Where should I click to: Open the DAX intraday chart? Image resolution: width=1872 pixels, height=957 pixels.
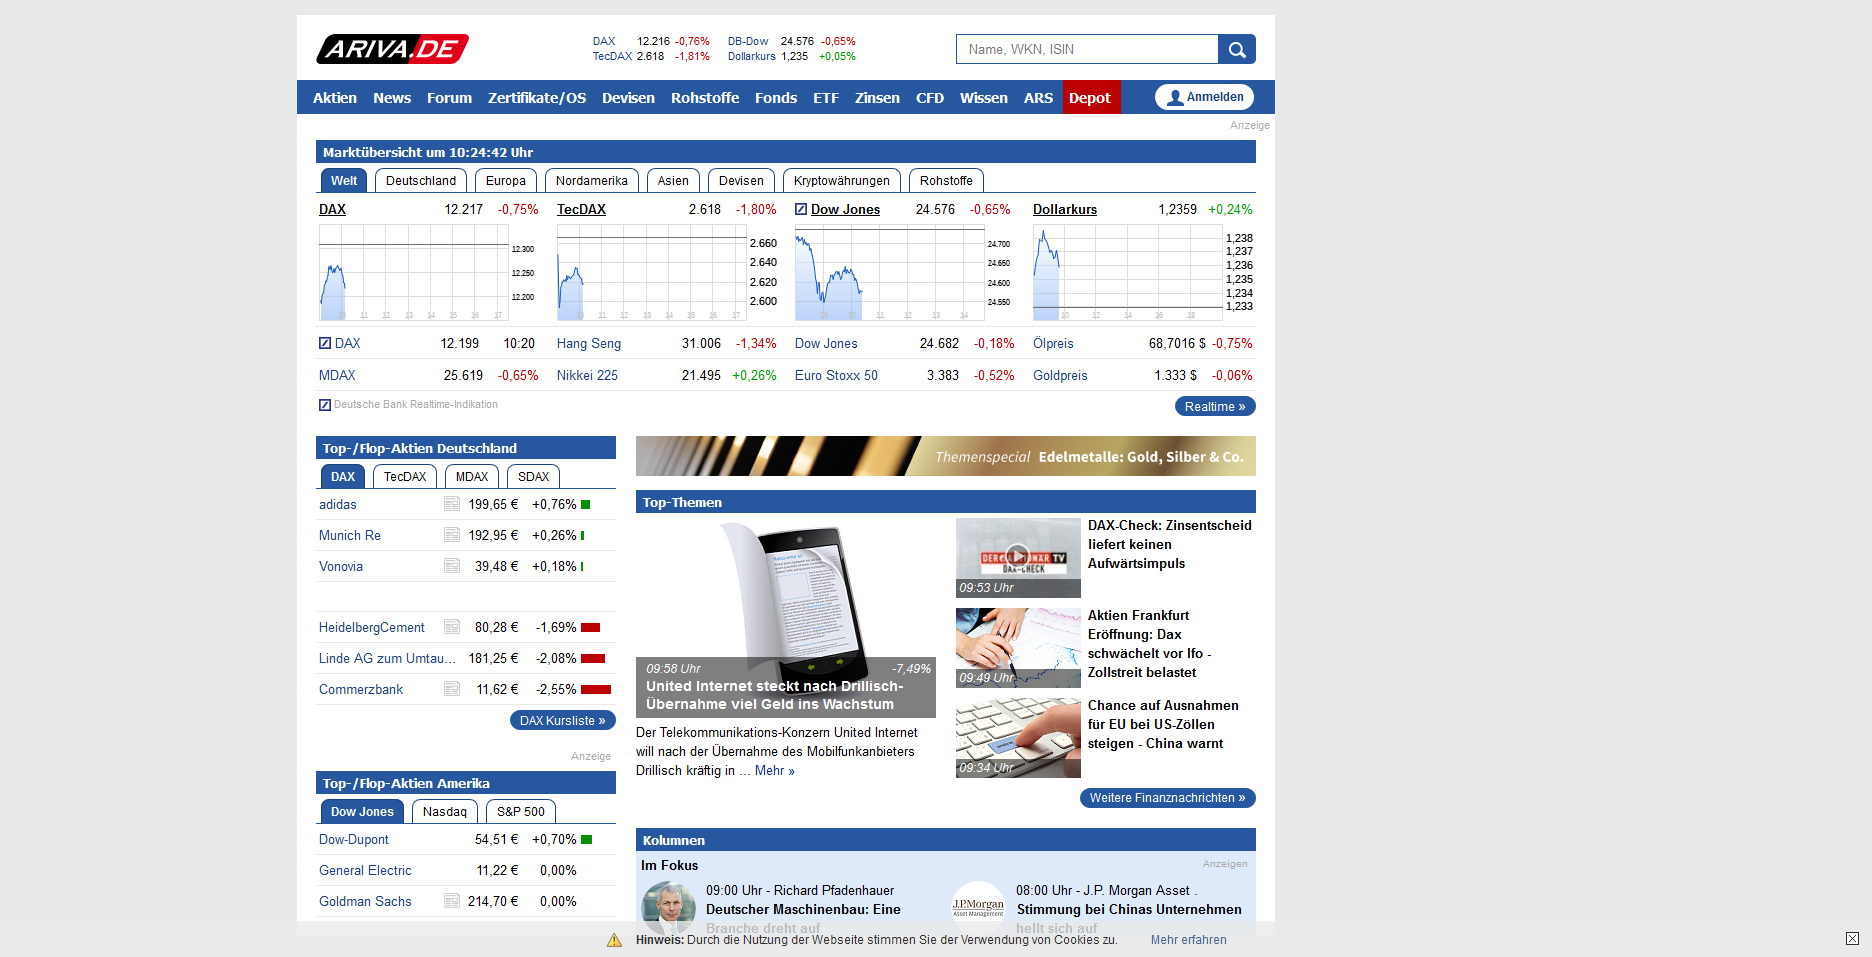(414, 272)
